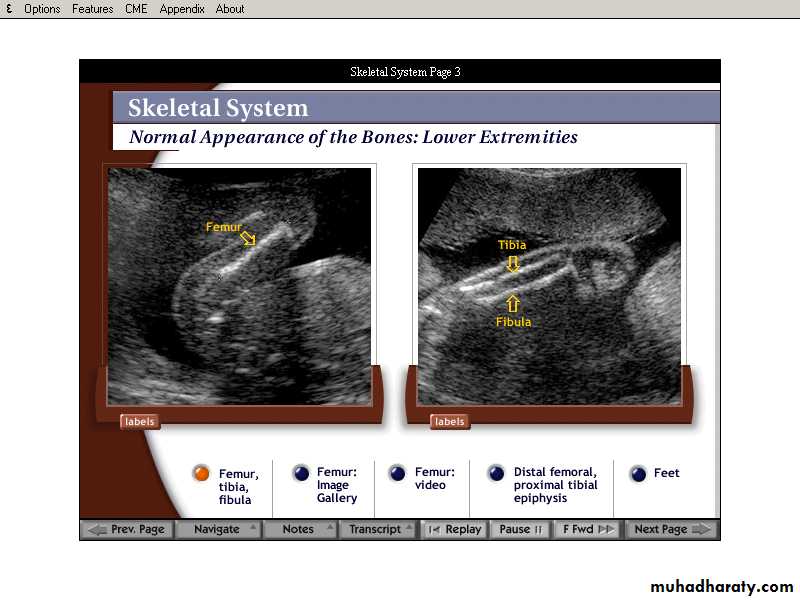
Task: Click the Distal femoral epiphysis bullet
Action: [x=495, y=474]
